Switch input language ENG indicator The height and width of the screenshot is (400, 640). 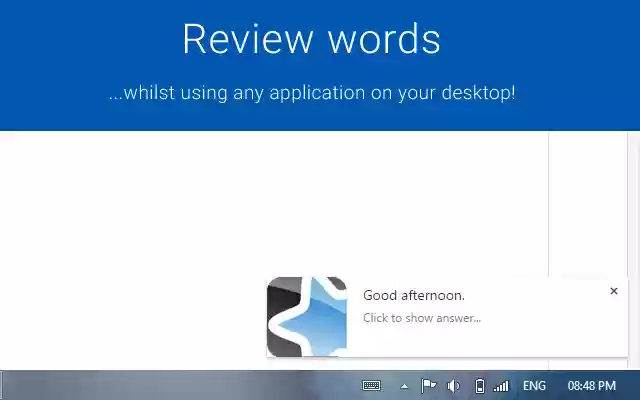[534, 386]
